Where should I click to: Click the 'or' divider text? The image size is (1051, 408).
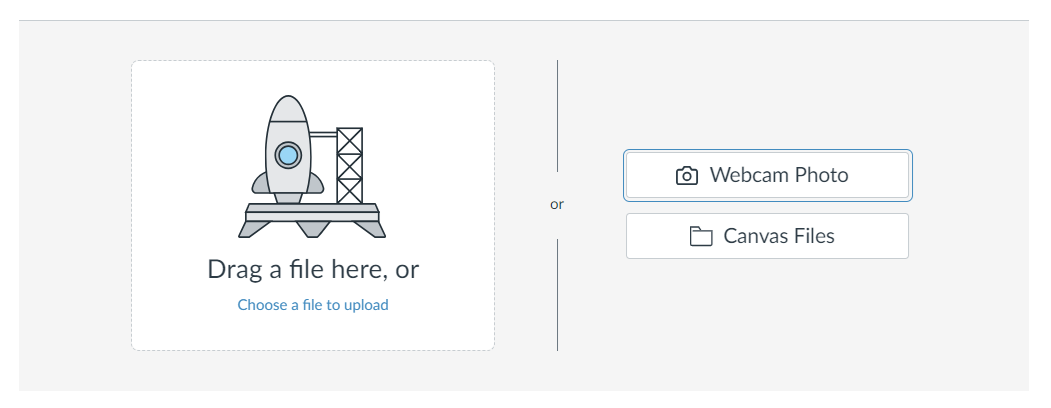pyautogui.click(x=557, y=204)
